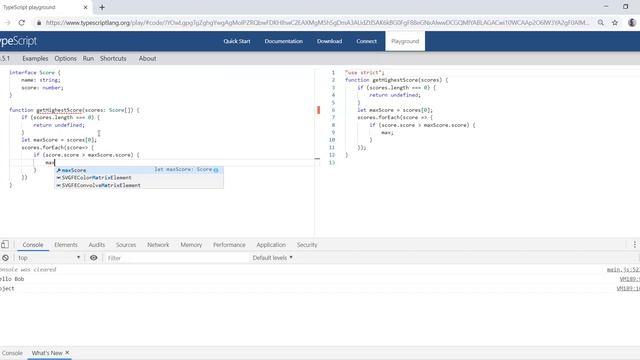
Task: Open the Options menu
Action: click(65, 58)
